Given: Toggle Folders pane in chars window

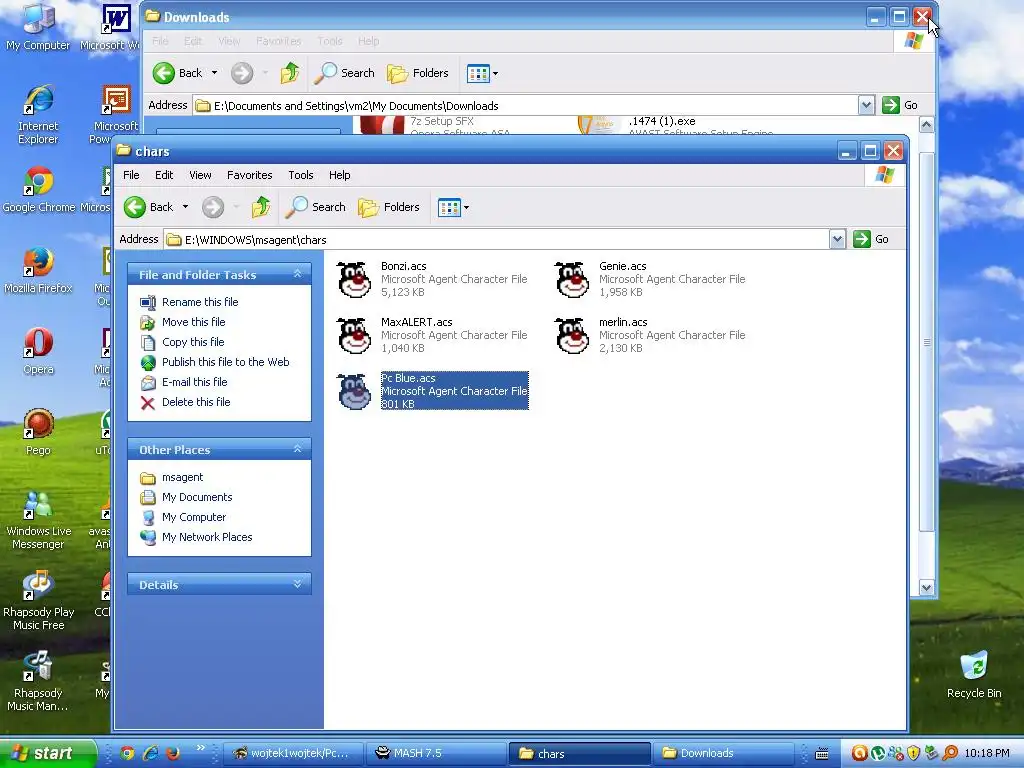Looking at the screenshot, I should [x=389, y=207].
